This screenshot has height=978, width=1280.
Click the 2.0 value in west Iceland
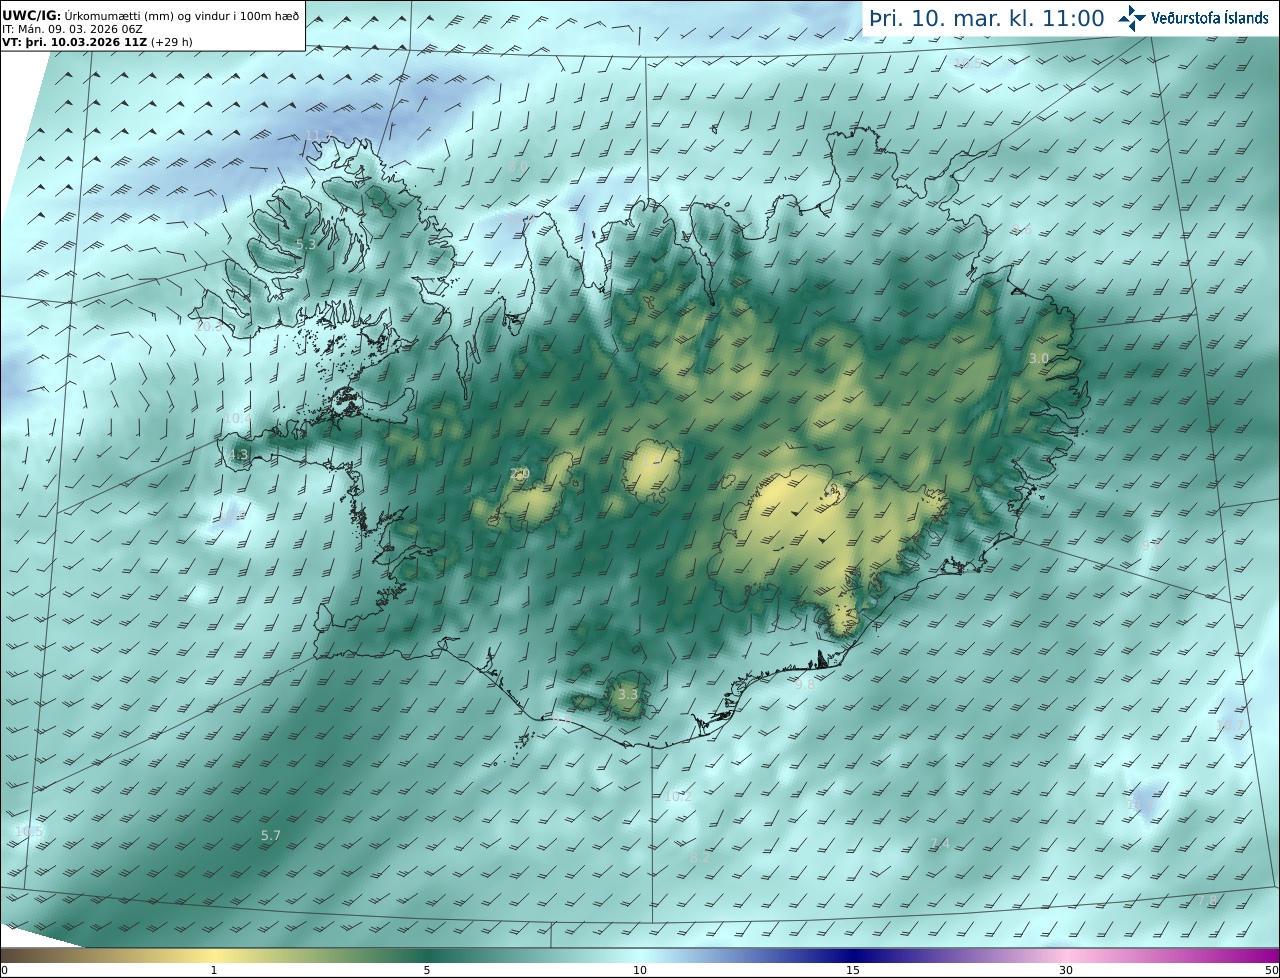519,474
